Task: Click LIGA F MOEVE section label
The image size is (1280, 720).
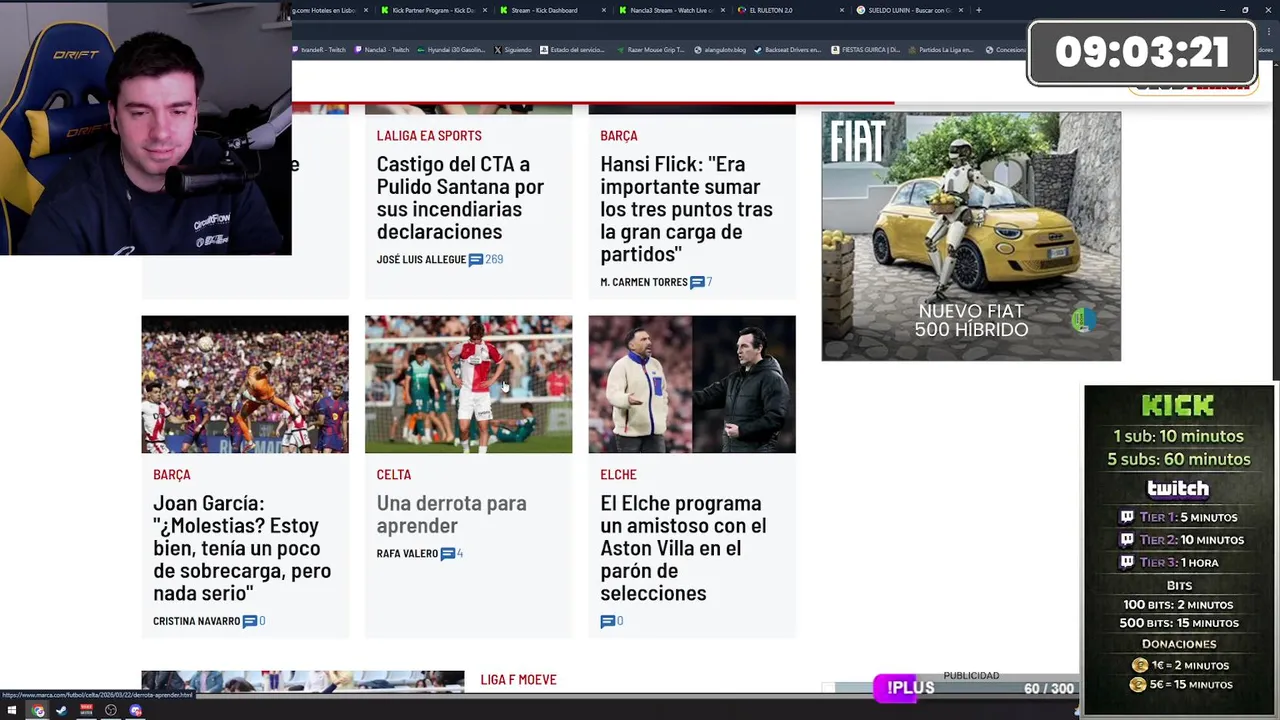Action: [x=518, y=680]
